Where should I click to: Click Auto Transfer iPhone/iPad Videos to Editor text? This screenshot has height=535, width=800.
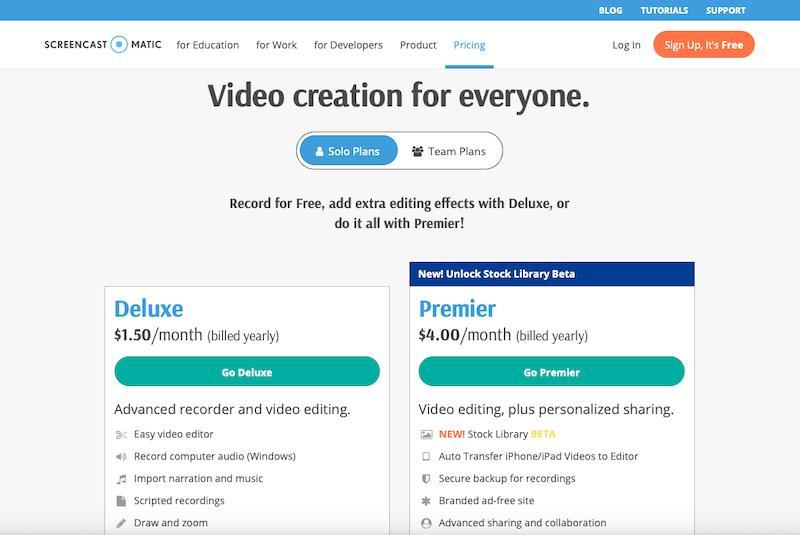[538, 456]
